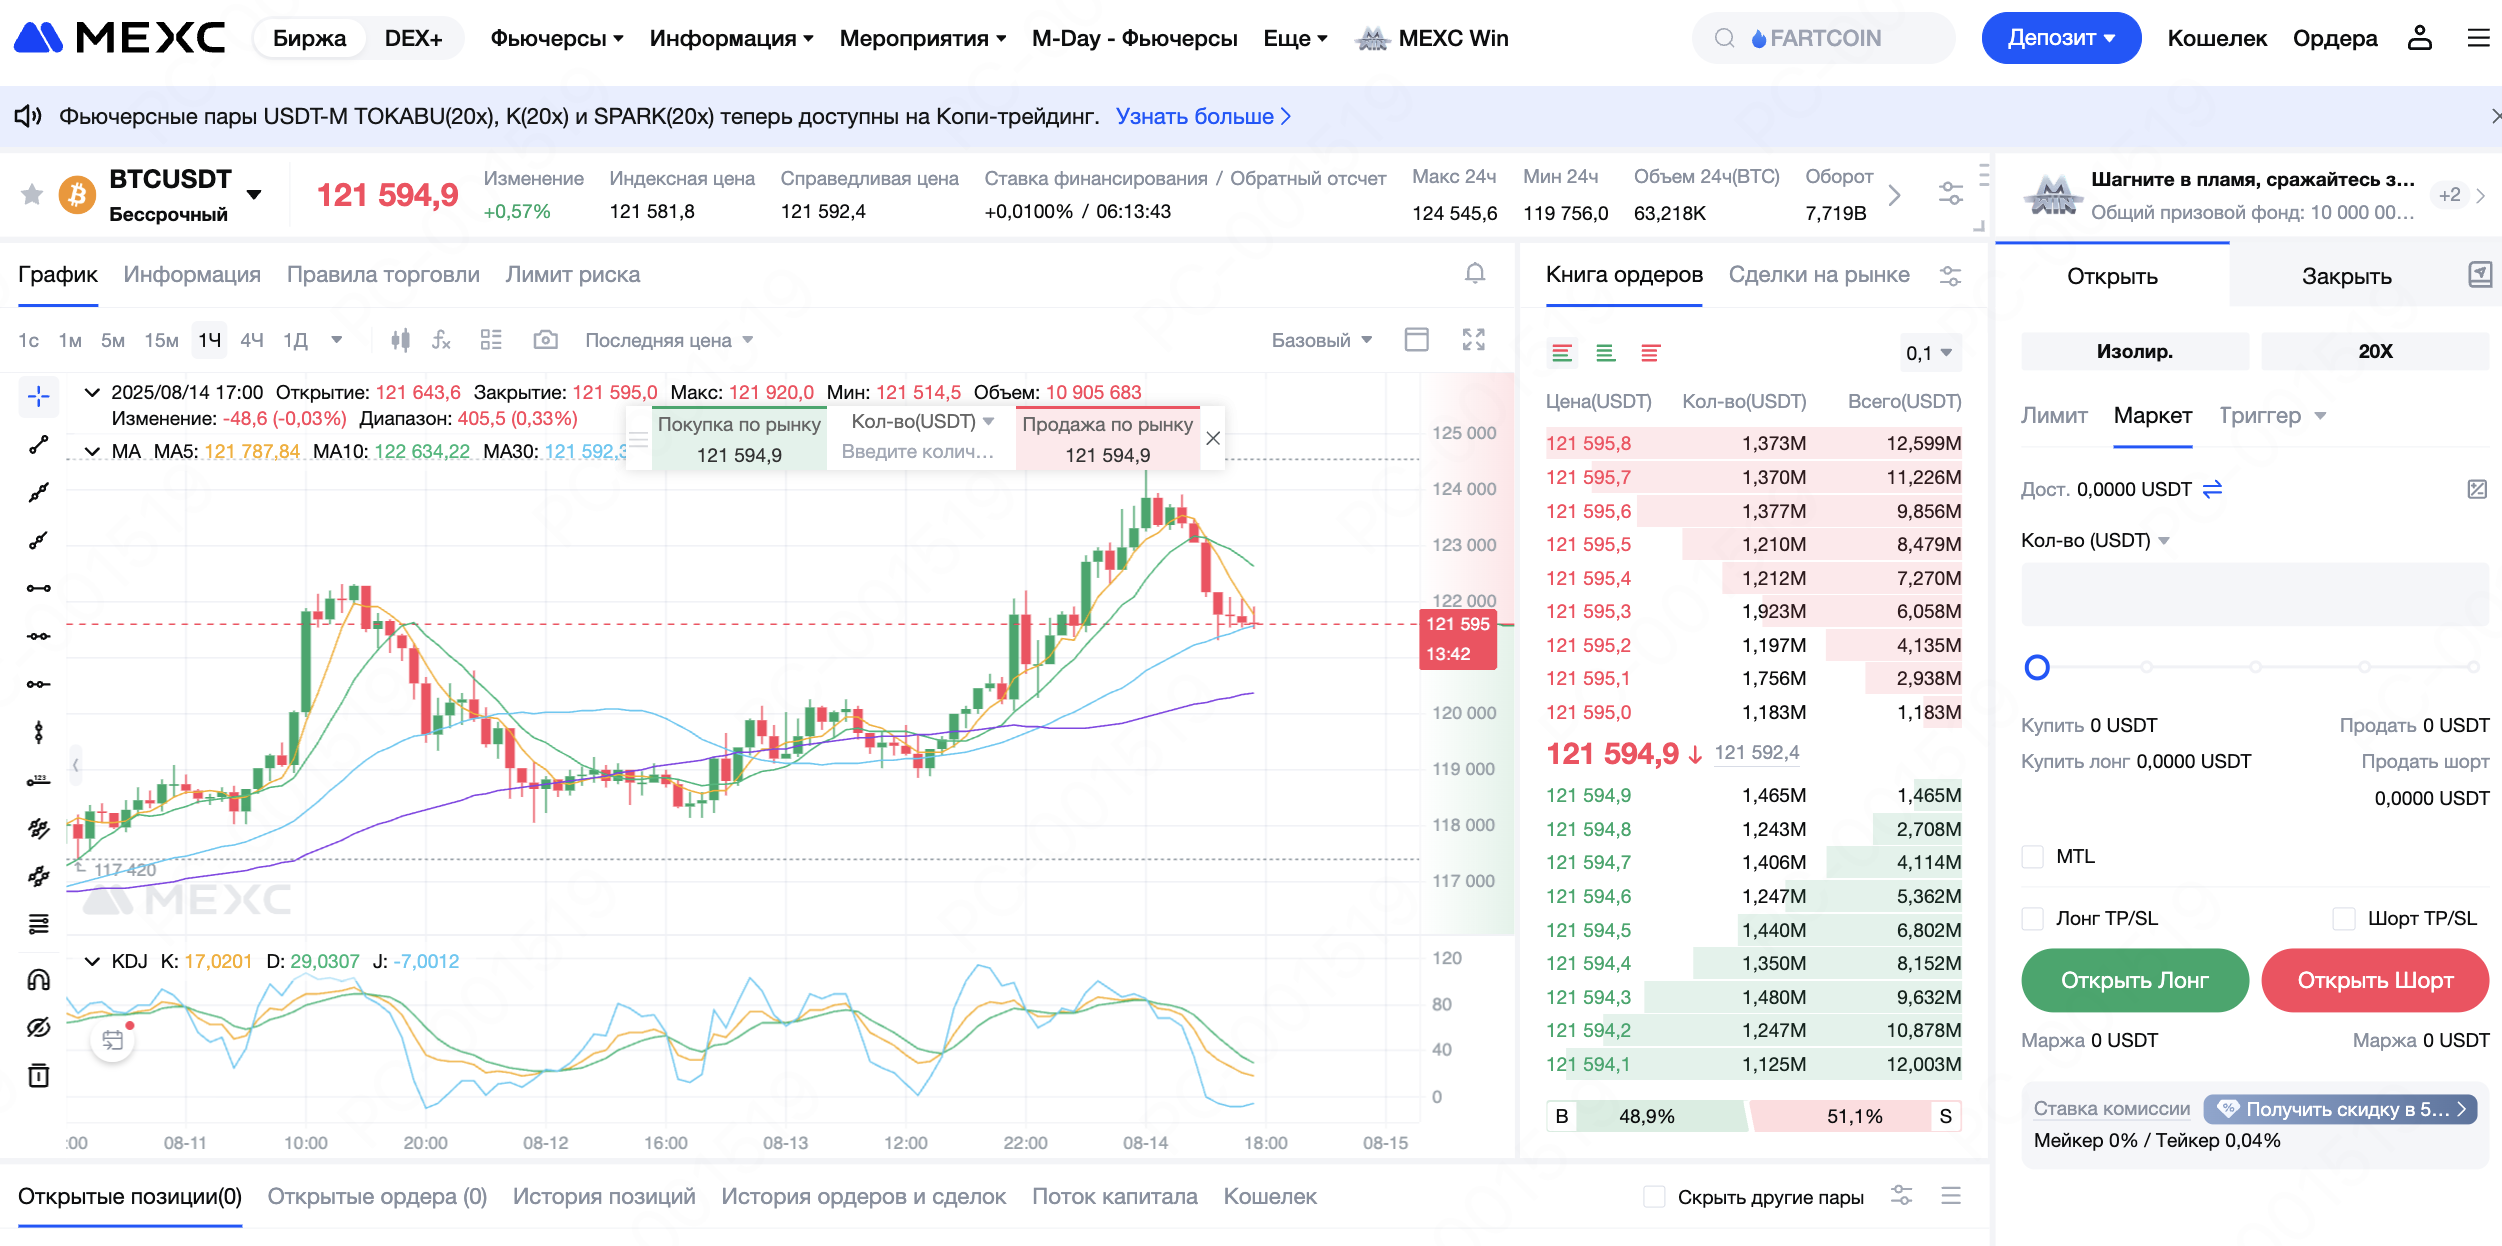The width and height of the screenshot is (2502, 1246).
Task: Open the indicators fx tool
Action: click(x=441, y=340)
